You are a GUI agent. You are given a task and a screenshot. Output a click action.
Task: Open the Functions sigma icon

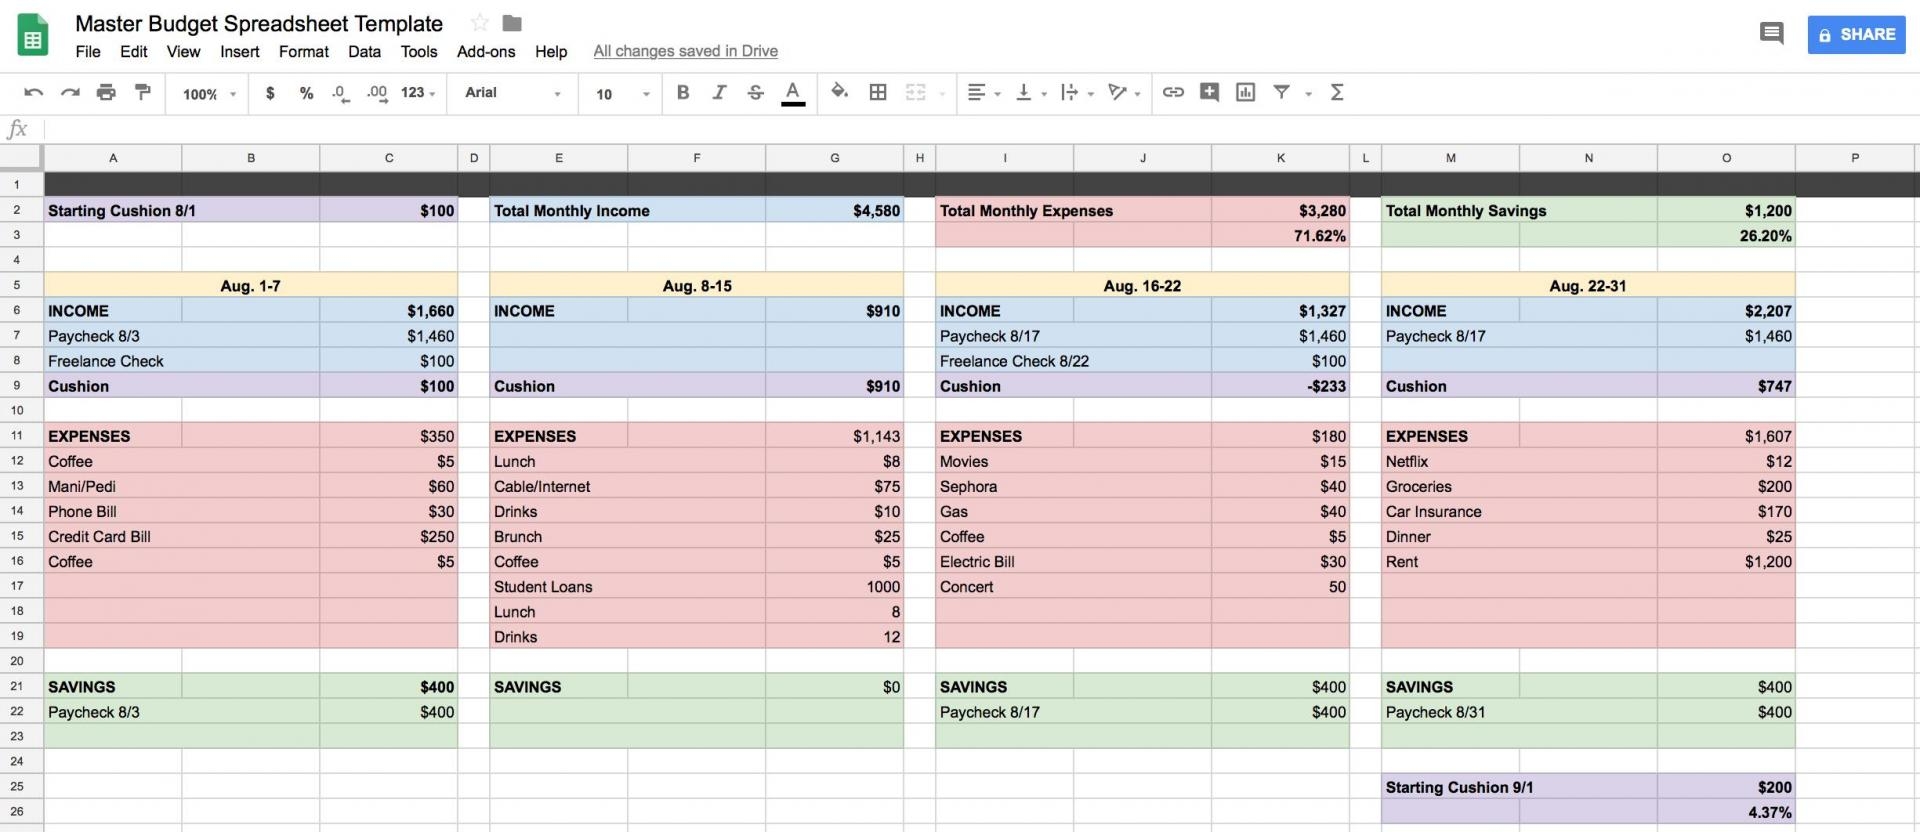pos(1336,92)
